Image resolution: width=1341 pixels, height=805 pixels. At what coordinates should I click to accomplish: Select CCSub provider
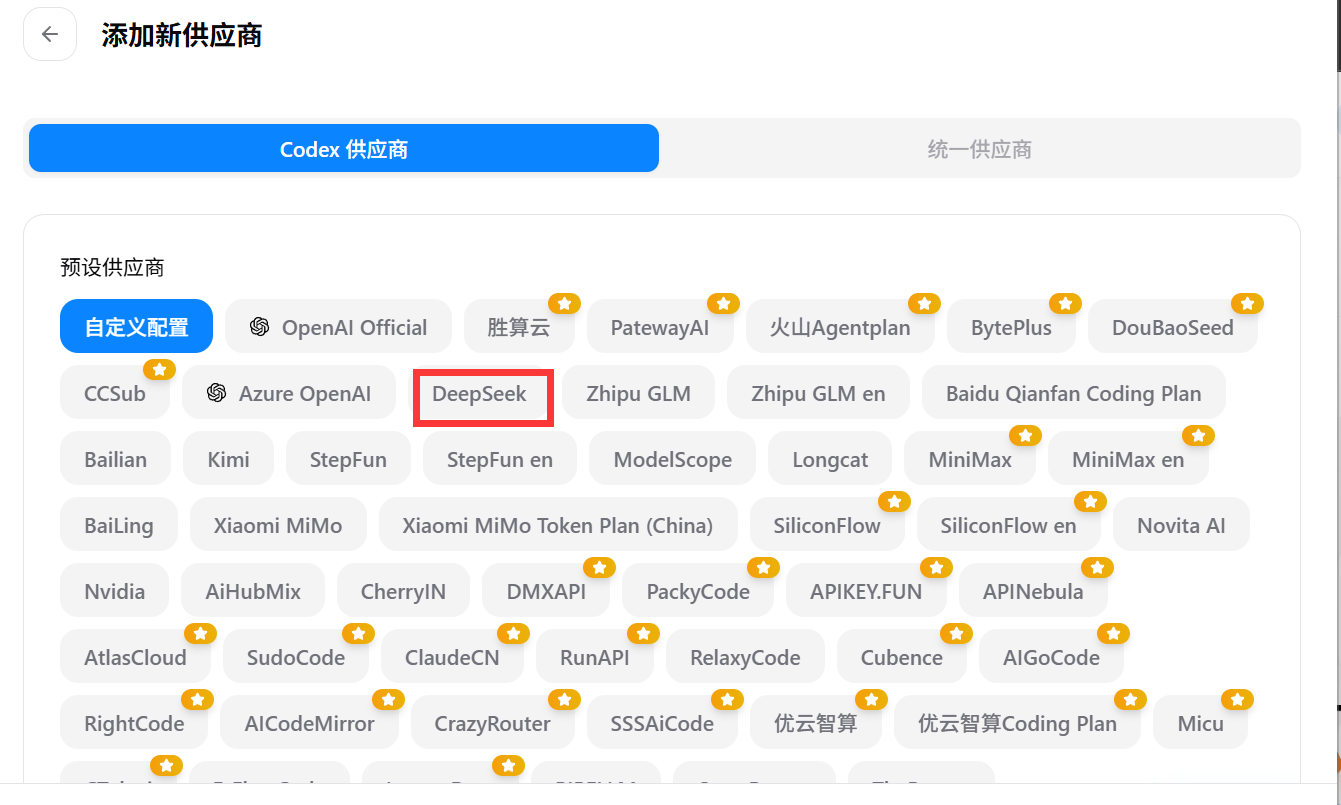click(115, 392)
